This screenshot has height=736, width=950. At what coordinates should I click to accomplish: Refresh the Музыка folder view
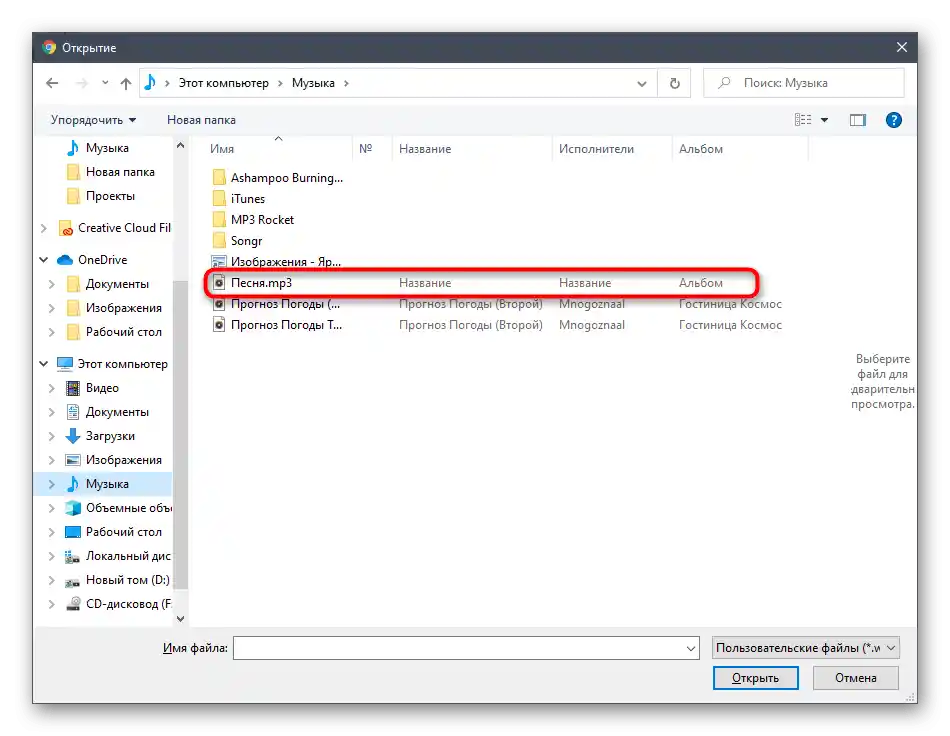click(x=674, y=84)
